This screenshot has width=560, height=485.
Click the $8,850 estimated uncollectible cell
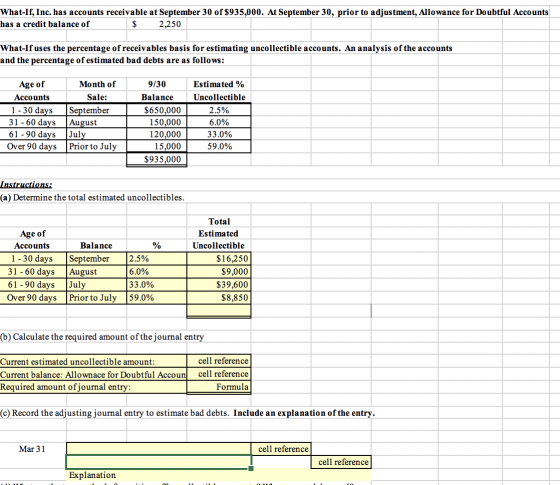219,298
